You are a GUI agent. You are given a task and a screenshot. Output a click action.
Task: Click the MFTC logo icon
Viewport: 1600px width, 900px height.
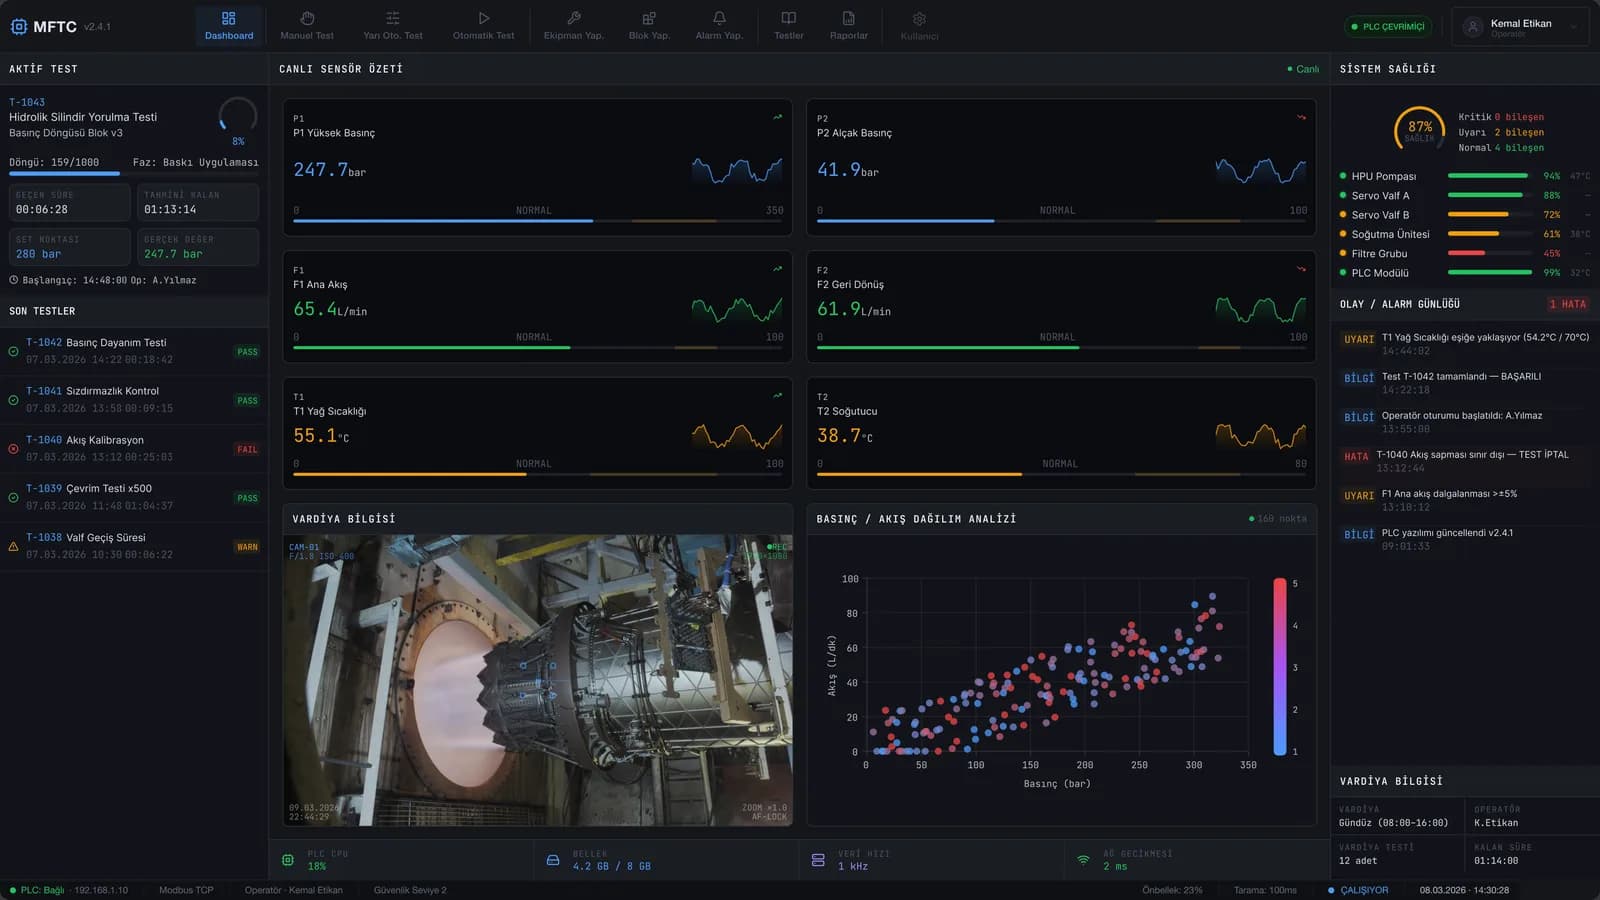coord(18,27)
